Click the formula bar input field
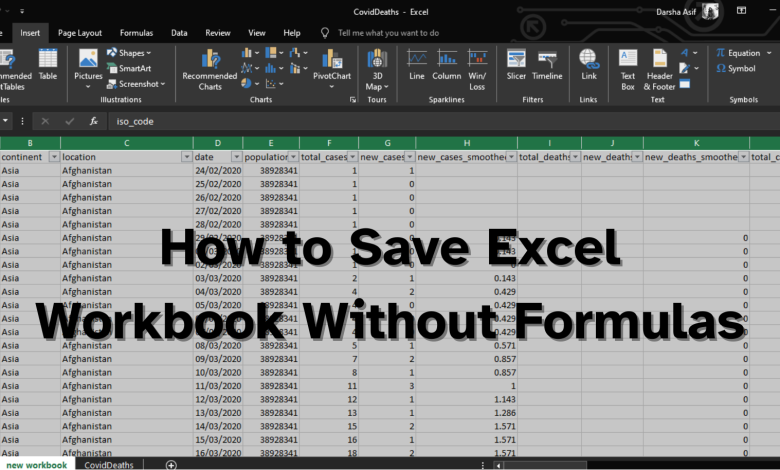 pyautogui.click(x=400, y=121)
